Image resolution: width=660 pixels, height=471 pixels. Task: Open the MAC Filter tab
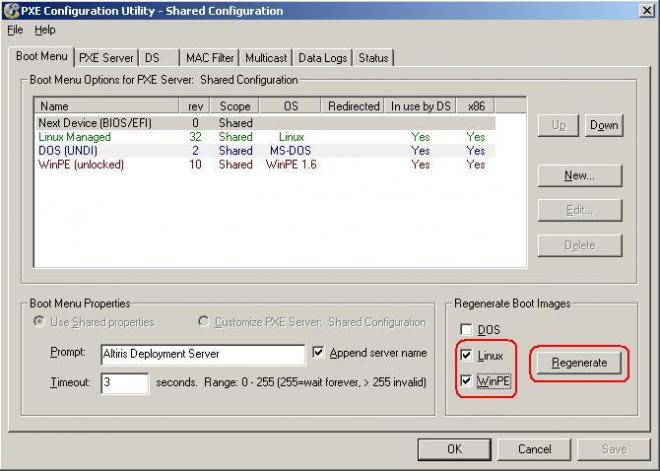[210, 58]
